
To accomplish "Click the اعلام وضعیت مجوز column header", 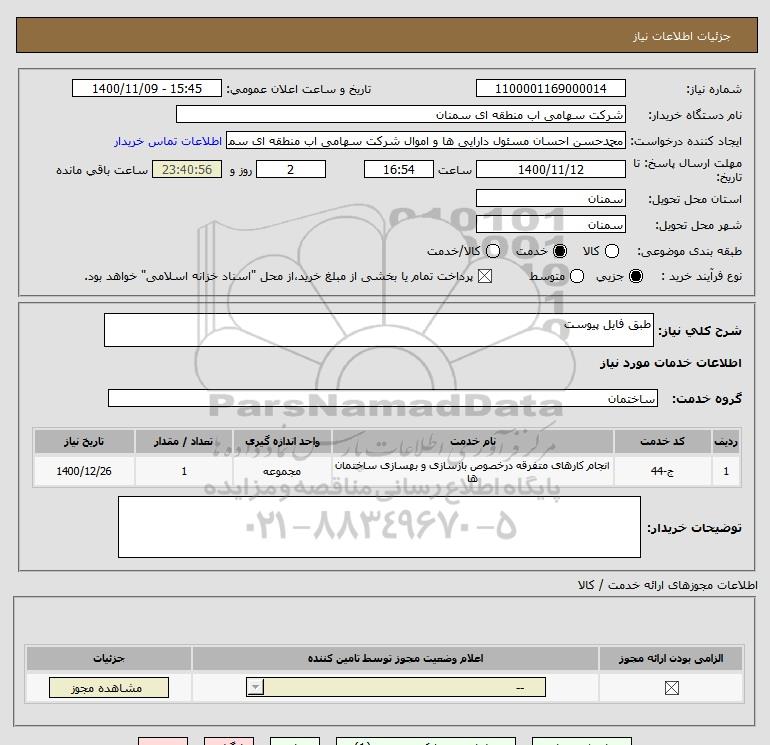I will (396, 658).
